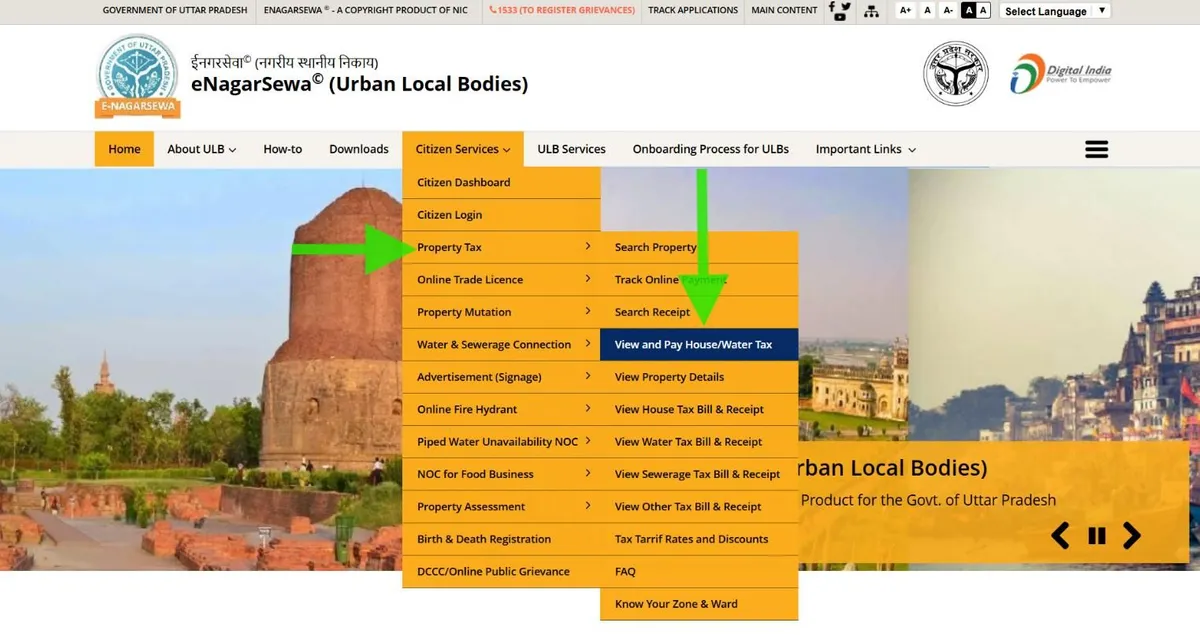This screenshot has height=635, width=1200.
Task: Expand the About ULB menu
Action: pyautogui.click(x=201, y=149)
